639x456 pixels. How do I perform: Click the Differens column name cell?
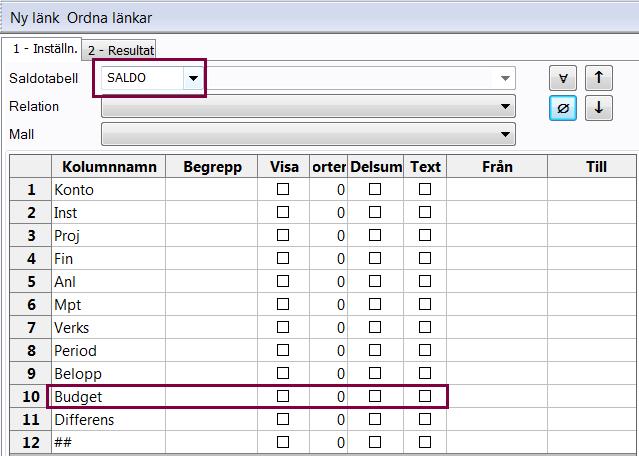point(109,420)
